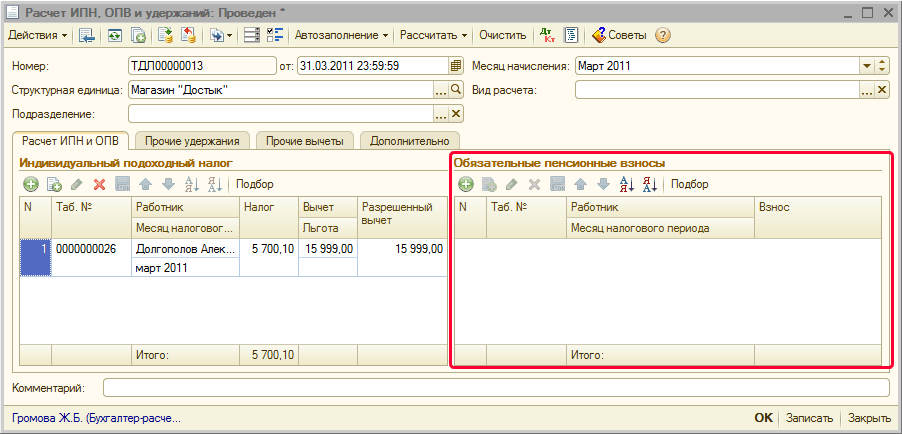Open the Действия dropdown menu
This screenshot has height=434, width=902.
pos(38,35)
